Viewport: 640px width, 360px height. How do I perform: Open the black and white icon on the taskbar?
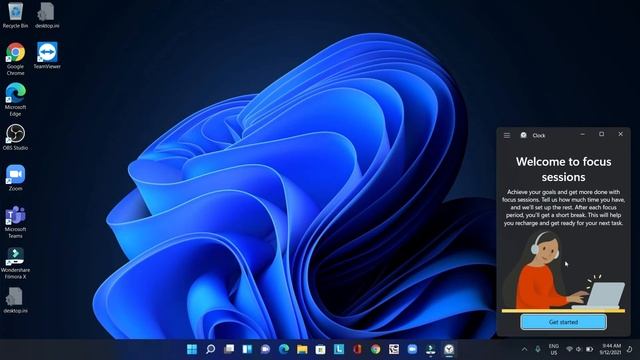pos(394,349)
